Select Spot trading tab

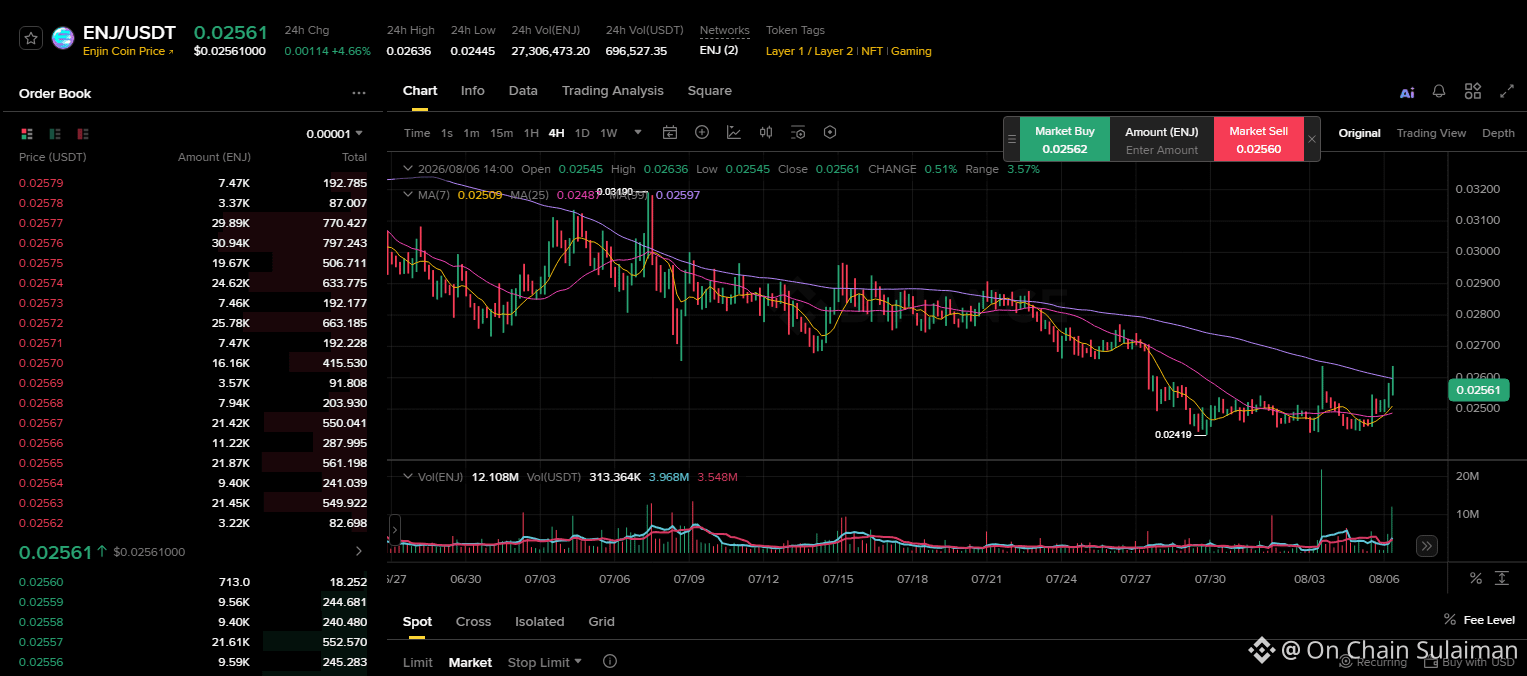(x=417, y=621)
